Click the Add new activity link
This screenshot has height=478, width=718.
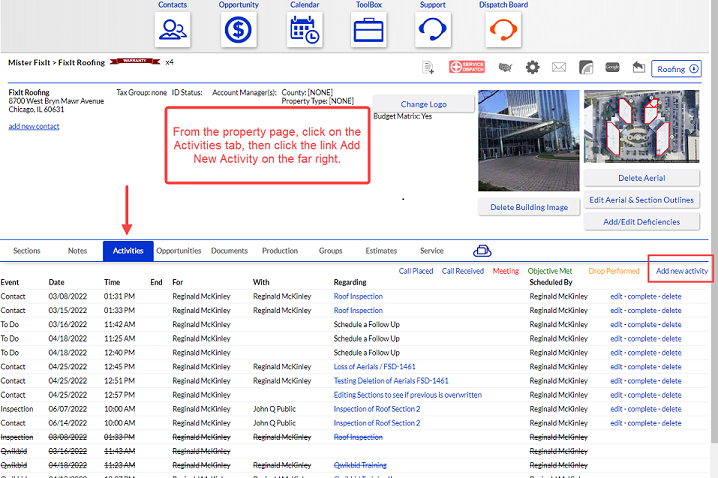pyautogui.click(x=681, y=271)
